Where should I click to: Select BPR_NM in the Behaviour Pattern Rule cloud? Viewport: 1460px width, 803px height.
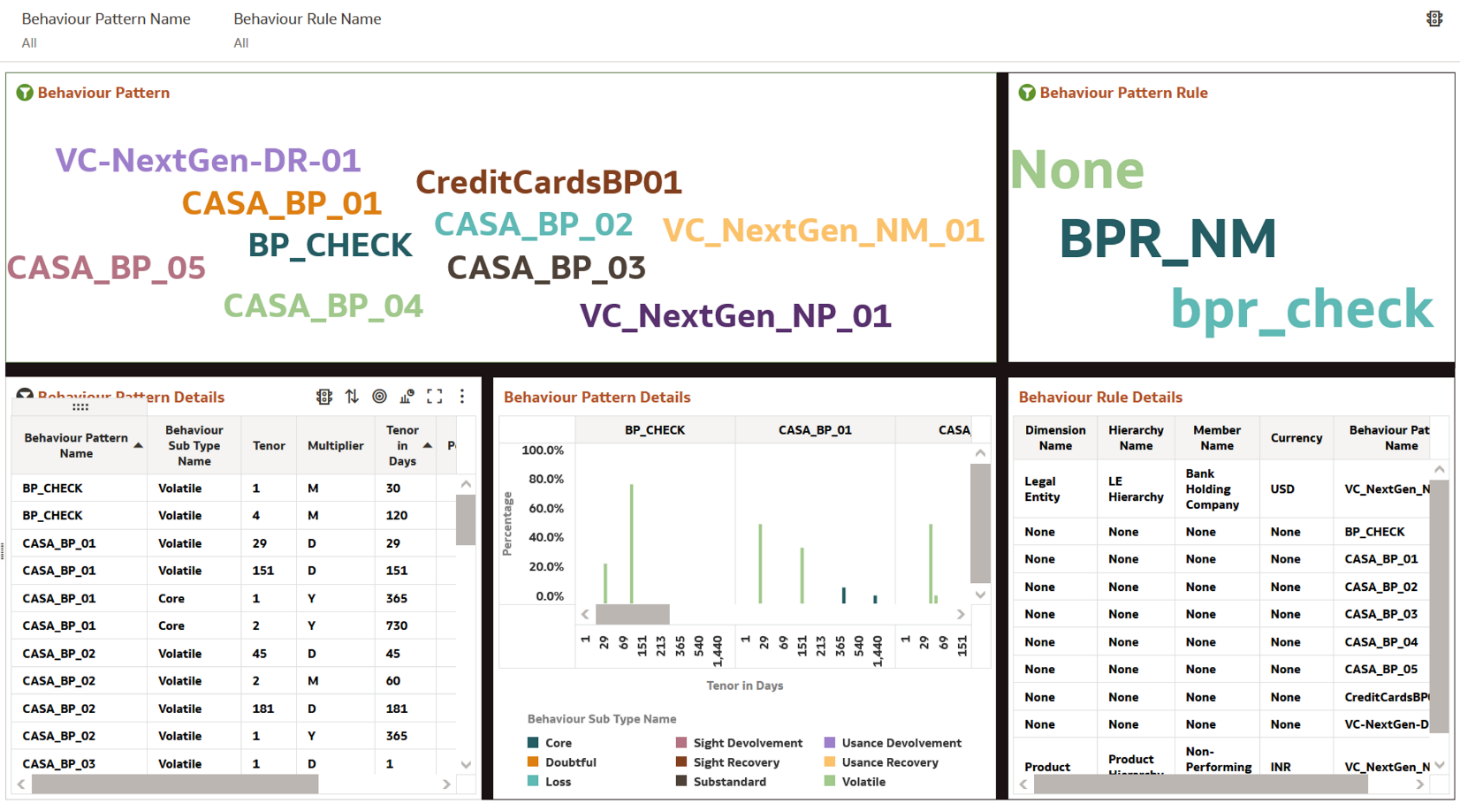click(1168, 239)
